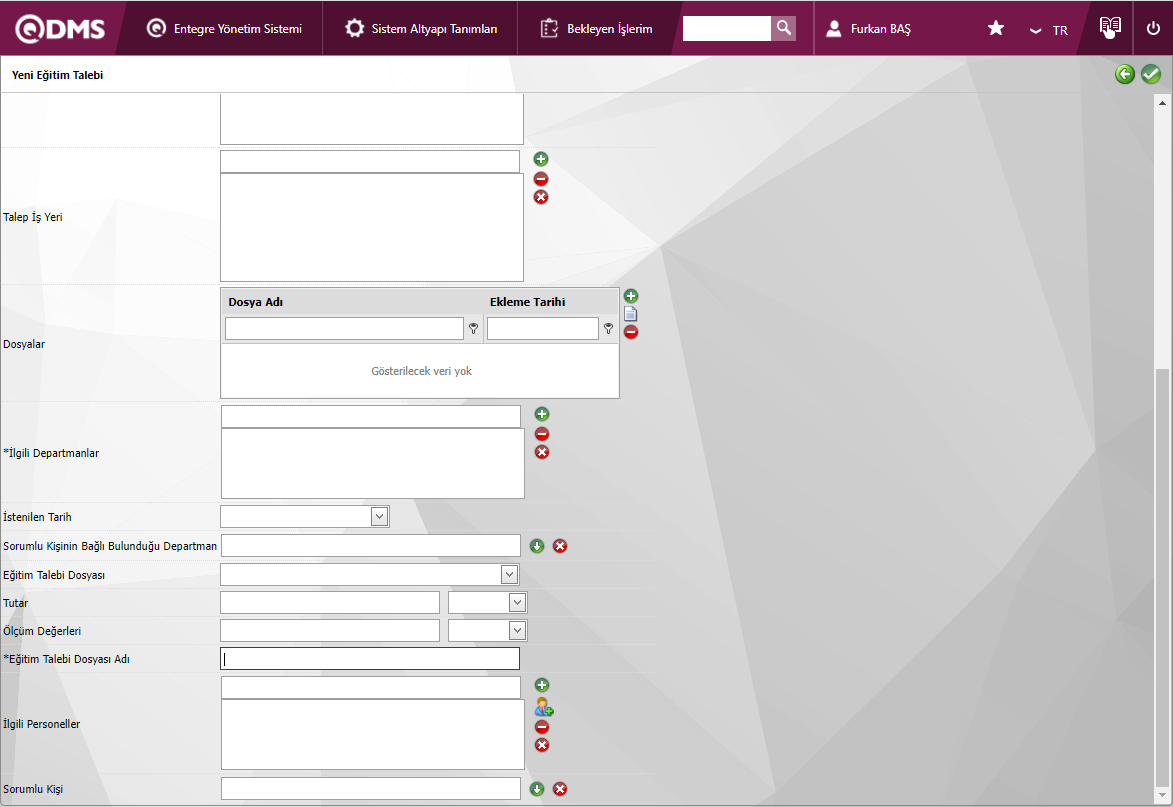Click Ekleme Tarihi filter input

(x=542, y=328)
